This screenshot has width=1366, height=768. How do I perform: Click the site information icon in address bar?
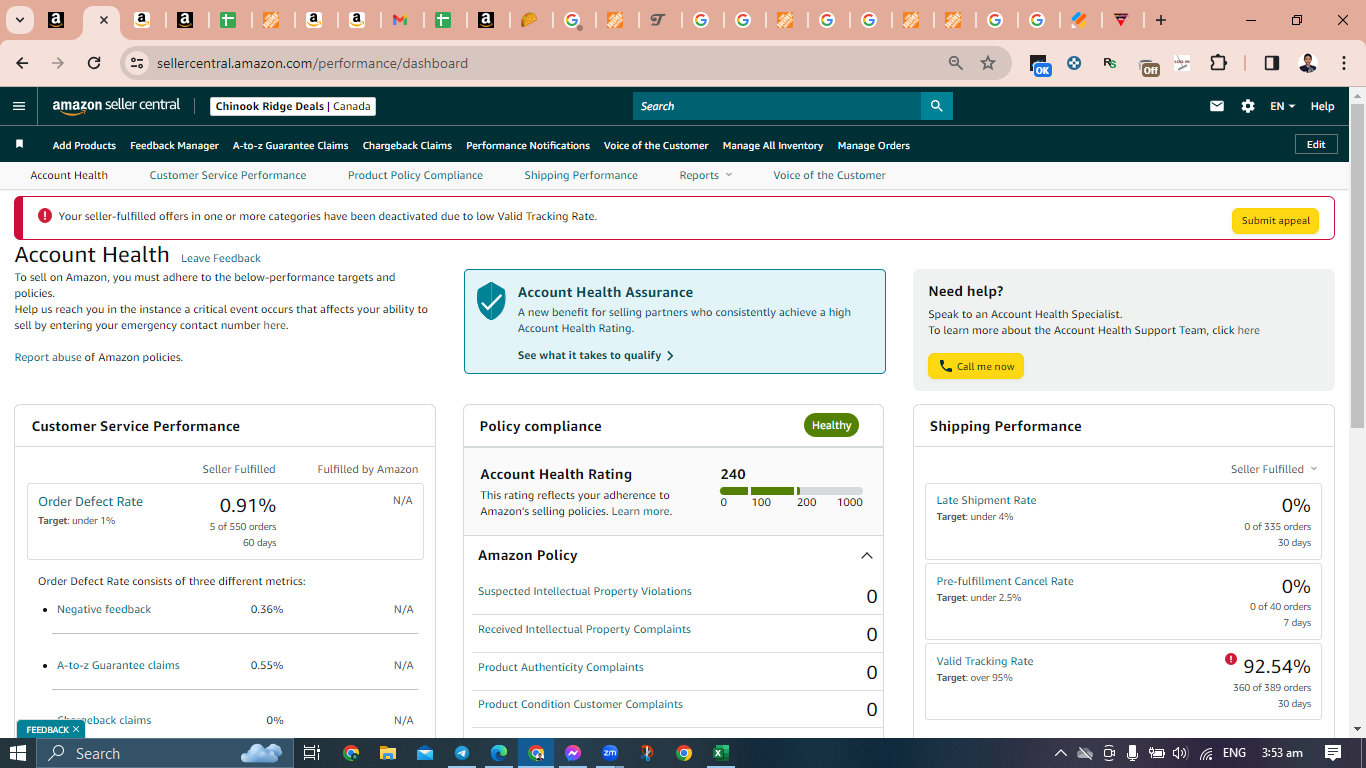point(137,63)
